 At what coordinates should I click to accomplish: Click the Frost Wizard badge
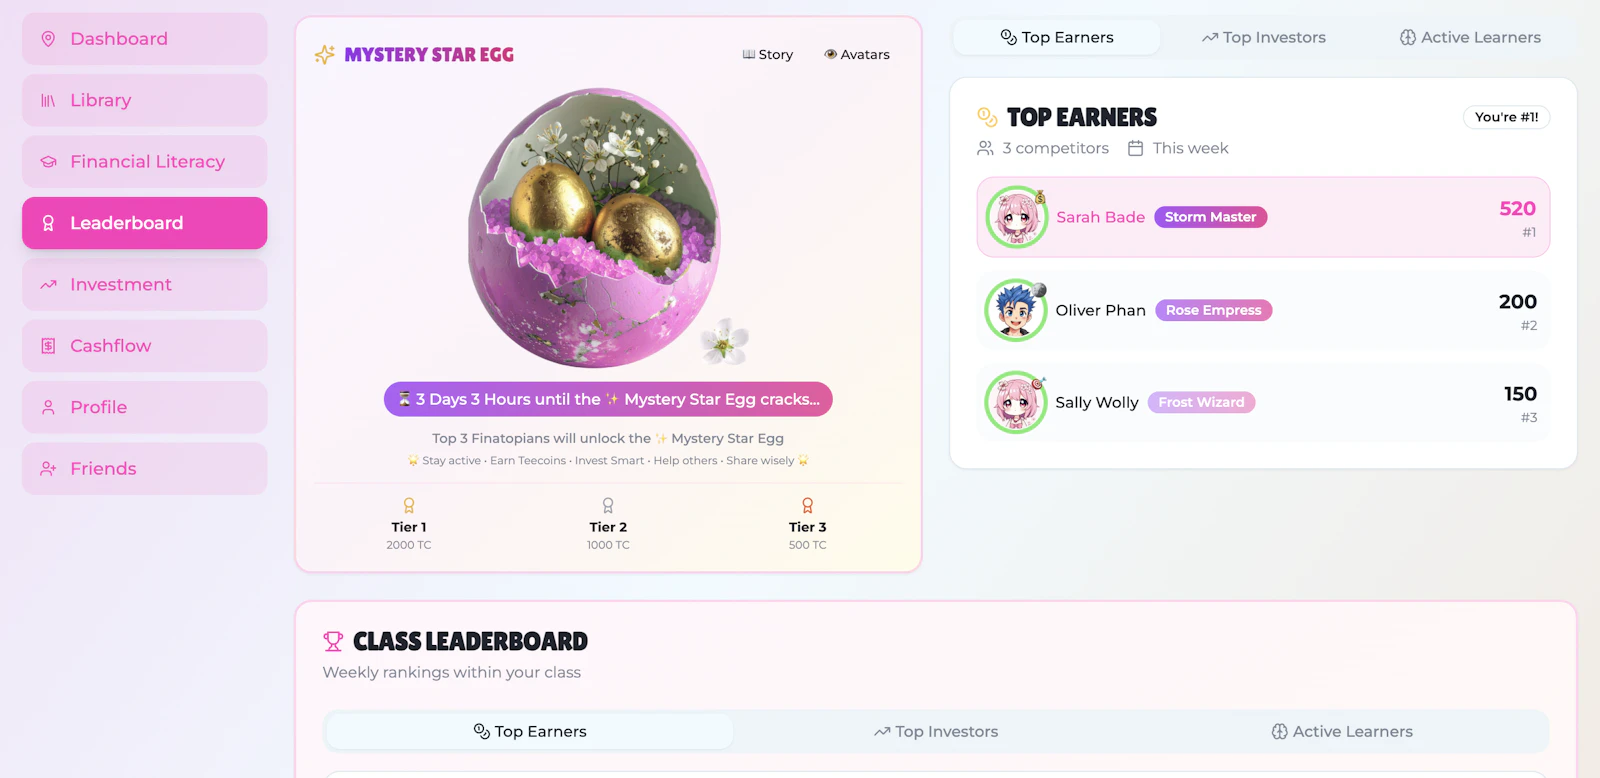1201,402
